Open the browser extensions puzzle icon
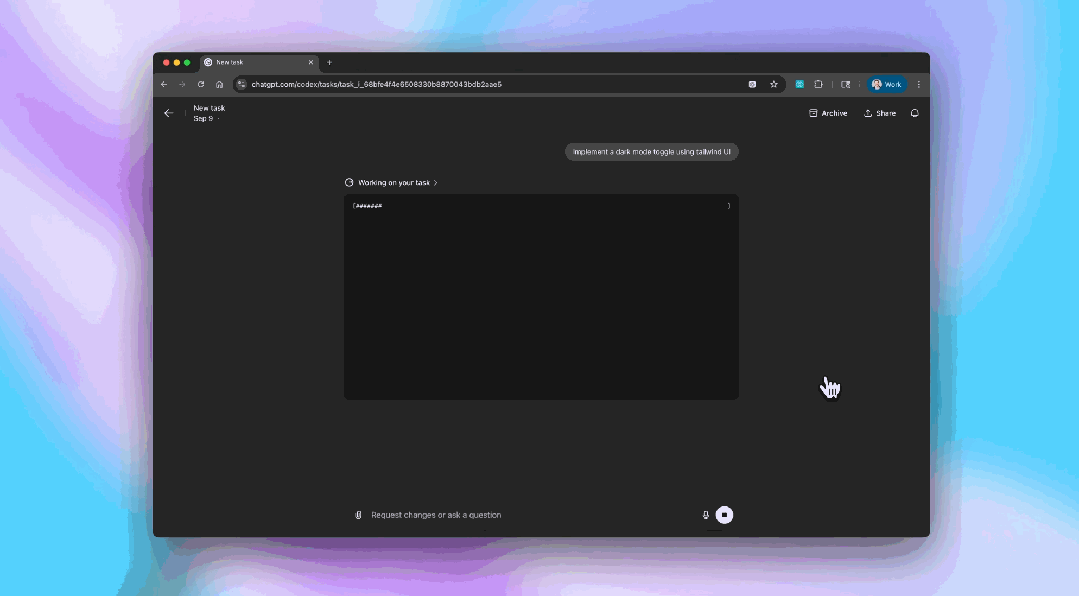Screen dimensions: 1079x596 coord(818,84)
